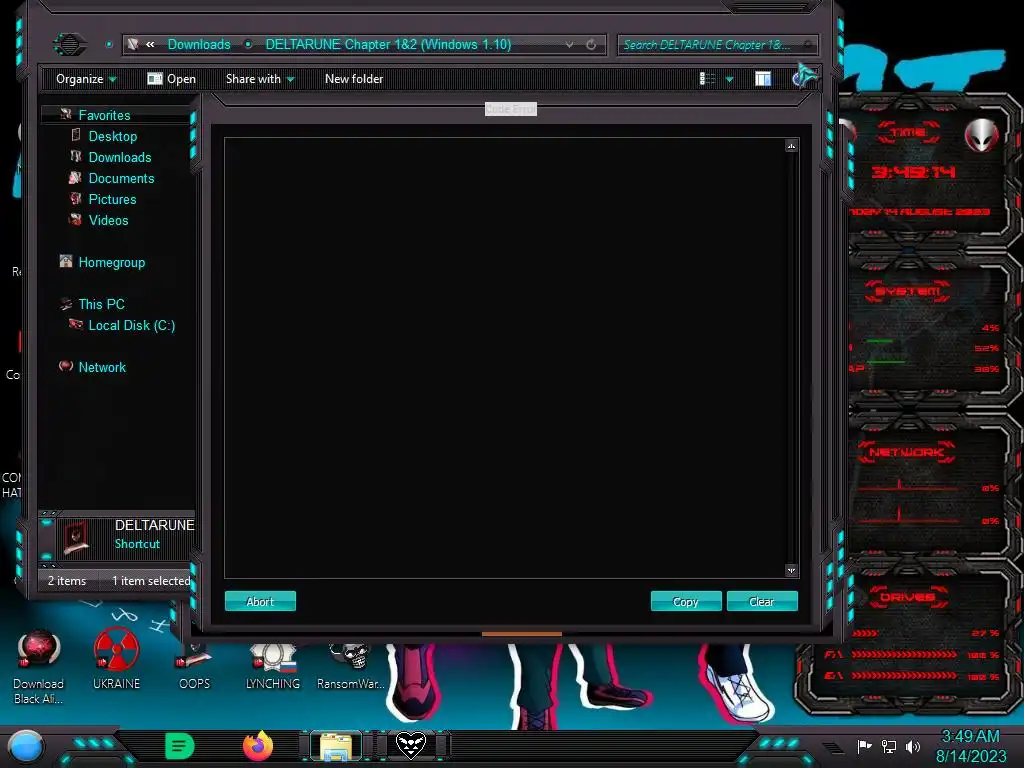Click the Desktop folder icon in sidebar
Image resolution: width=1024 pixels, height=768 pixels.
point(76,135)
